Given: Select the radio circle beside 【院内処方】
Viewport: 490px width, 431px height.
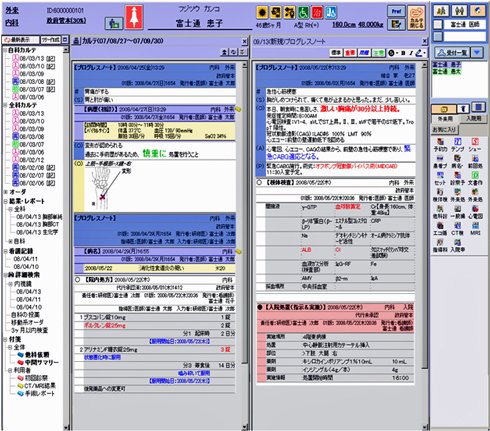Looking at the screenshot, I should coord(78,280).
